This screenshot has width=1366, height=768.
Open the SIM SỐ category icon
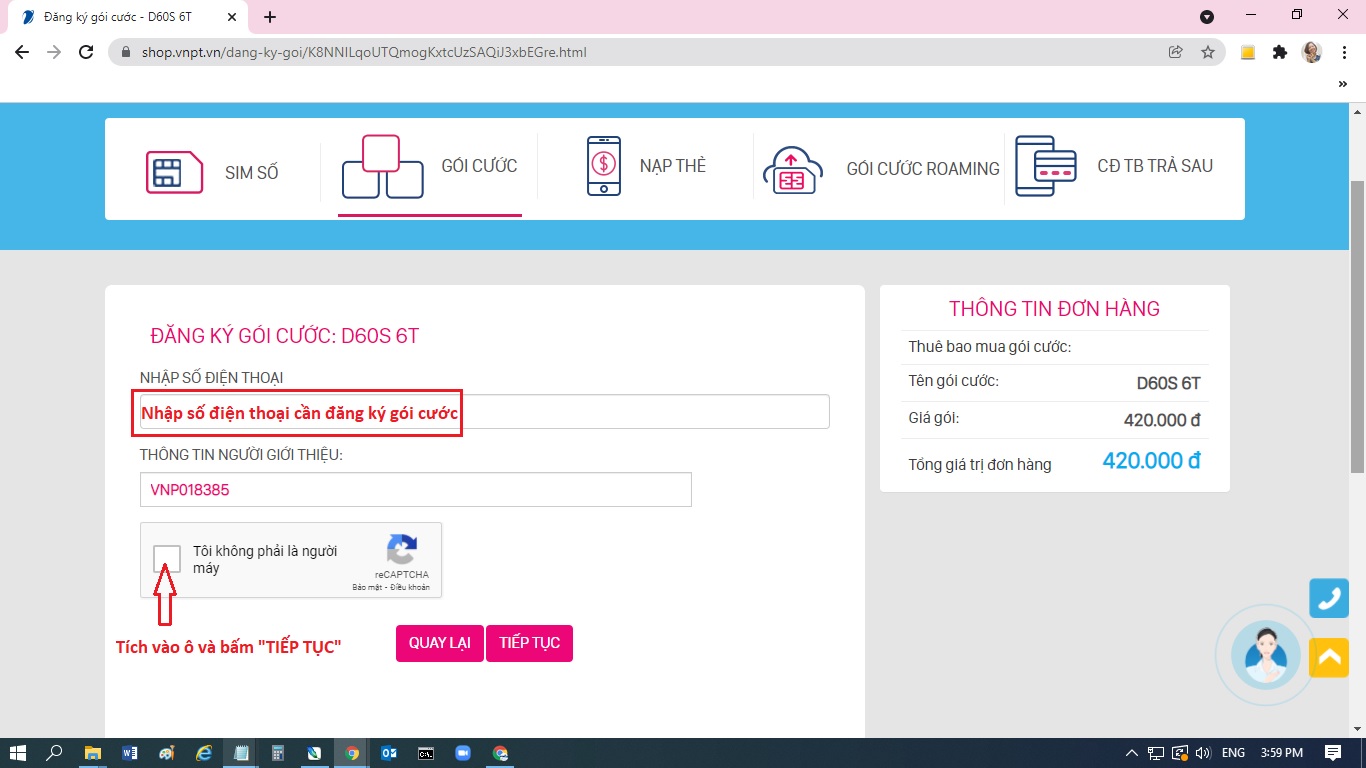(174, 172)
